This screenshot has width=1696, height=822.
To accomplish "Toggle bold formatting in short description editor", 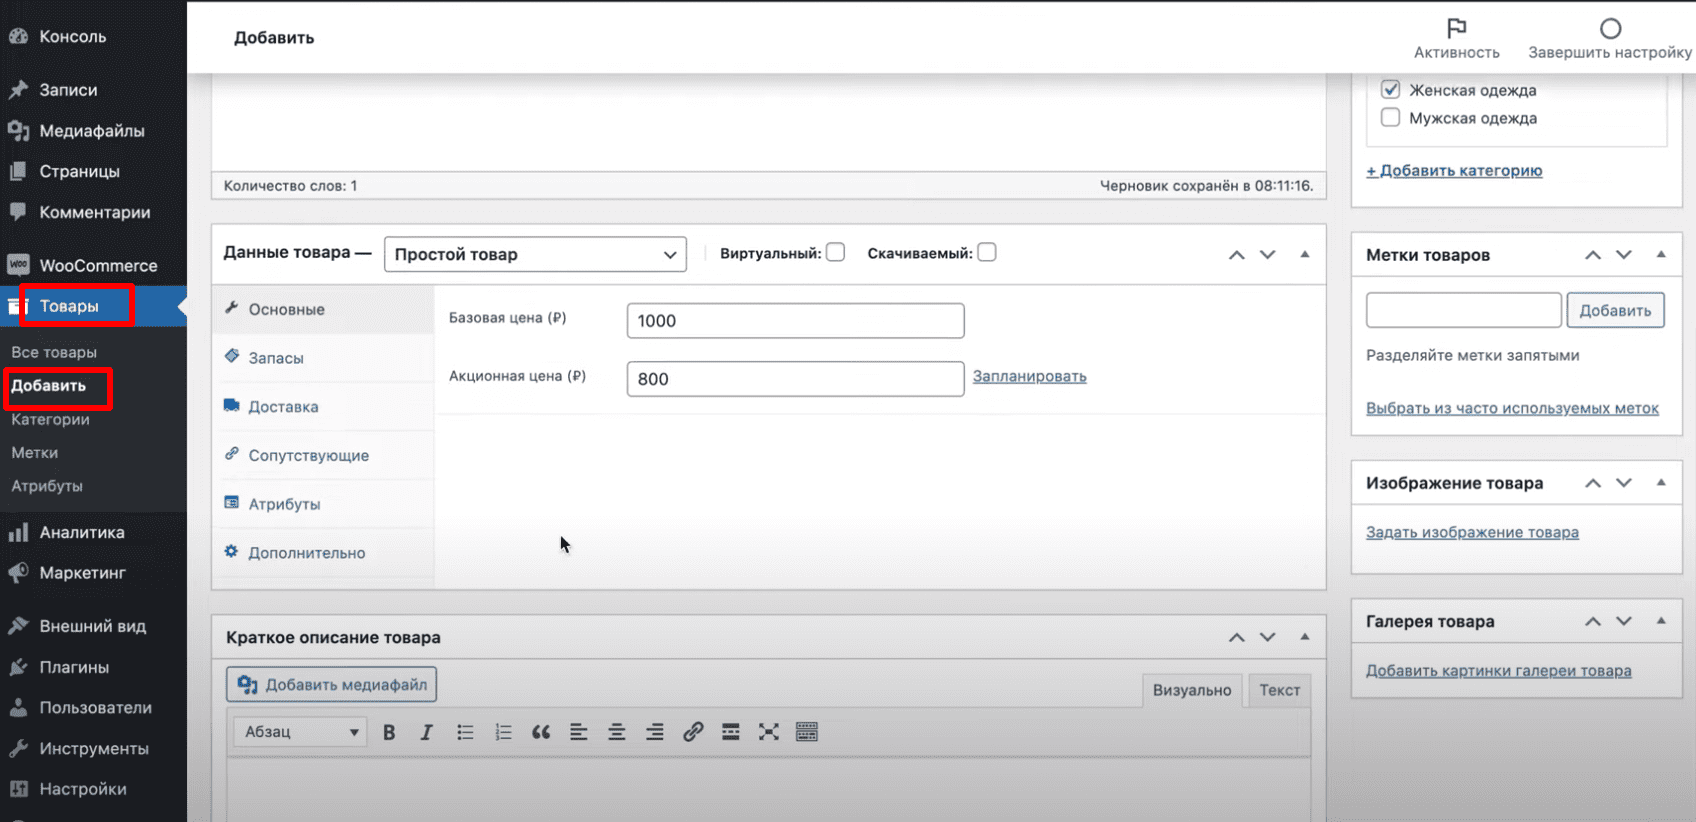I will (x=389, y=732).
